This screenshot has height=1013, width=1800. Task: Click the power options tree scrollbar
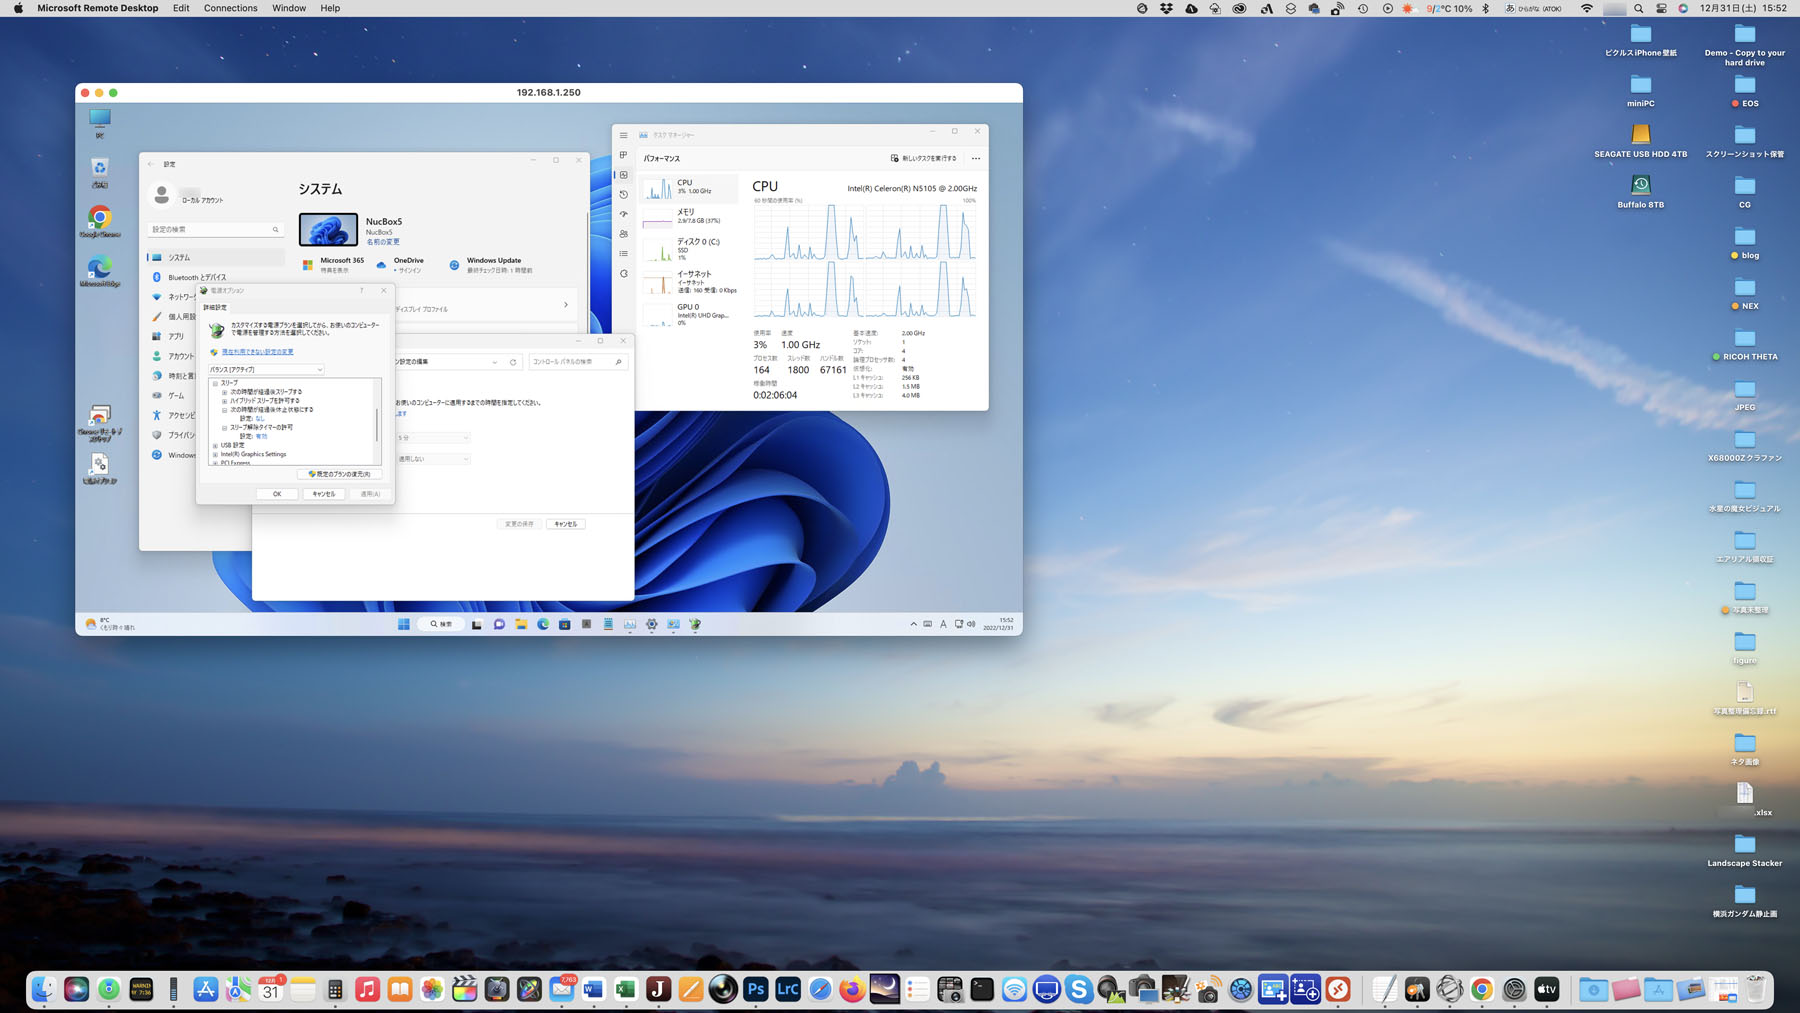[377, 423]
